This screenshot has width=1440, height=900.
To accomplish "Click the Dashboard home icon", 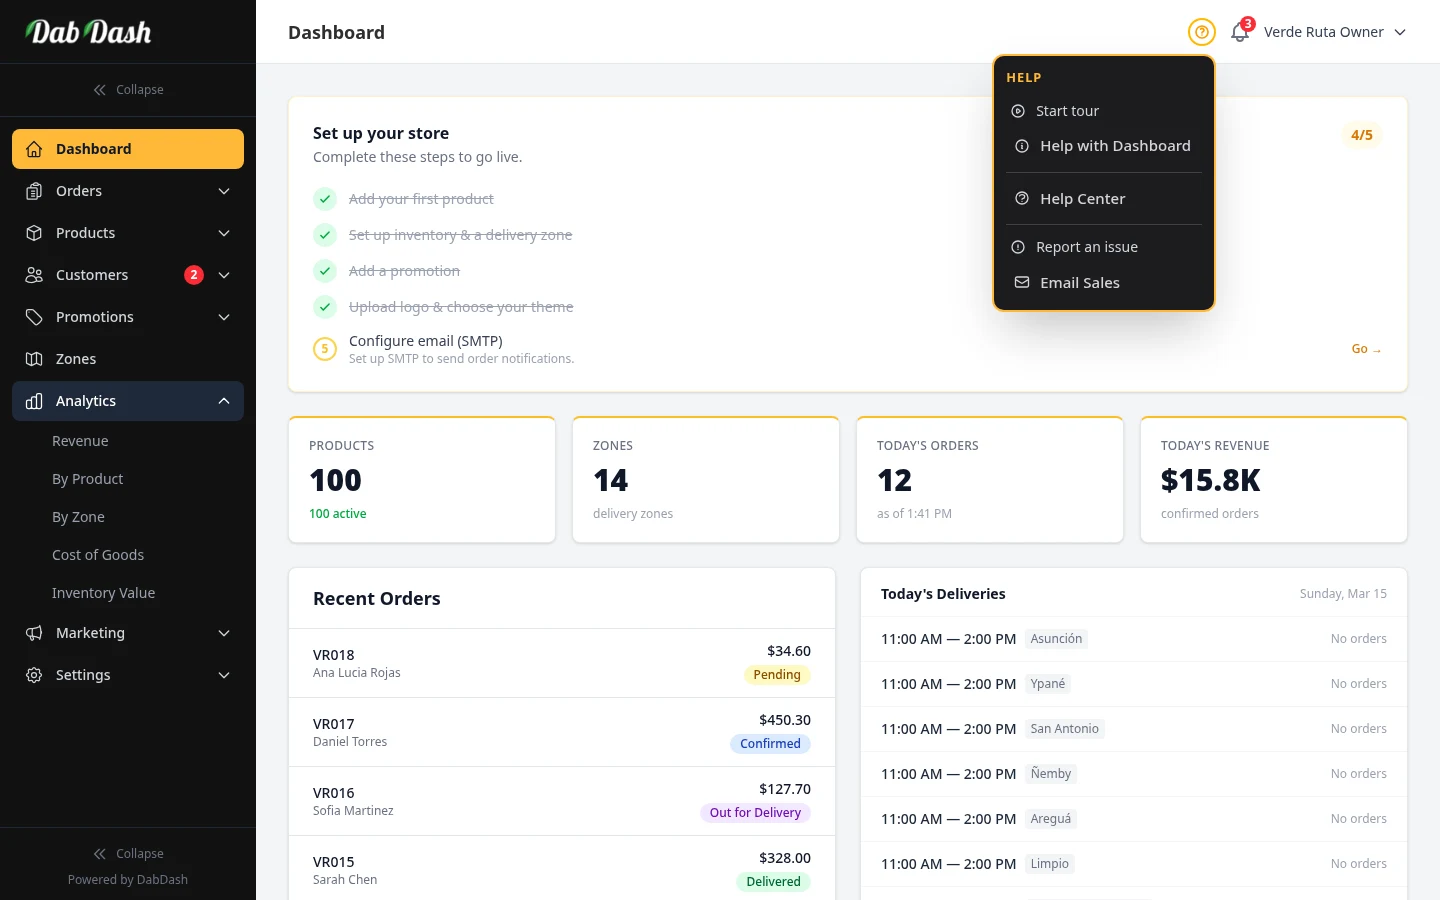I will [34, 149].
